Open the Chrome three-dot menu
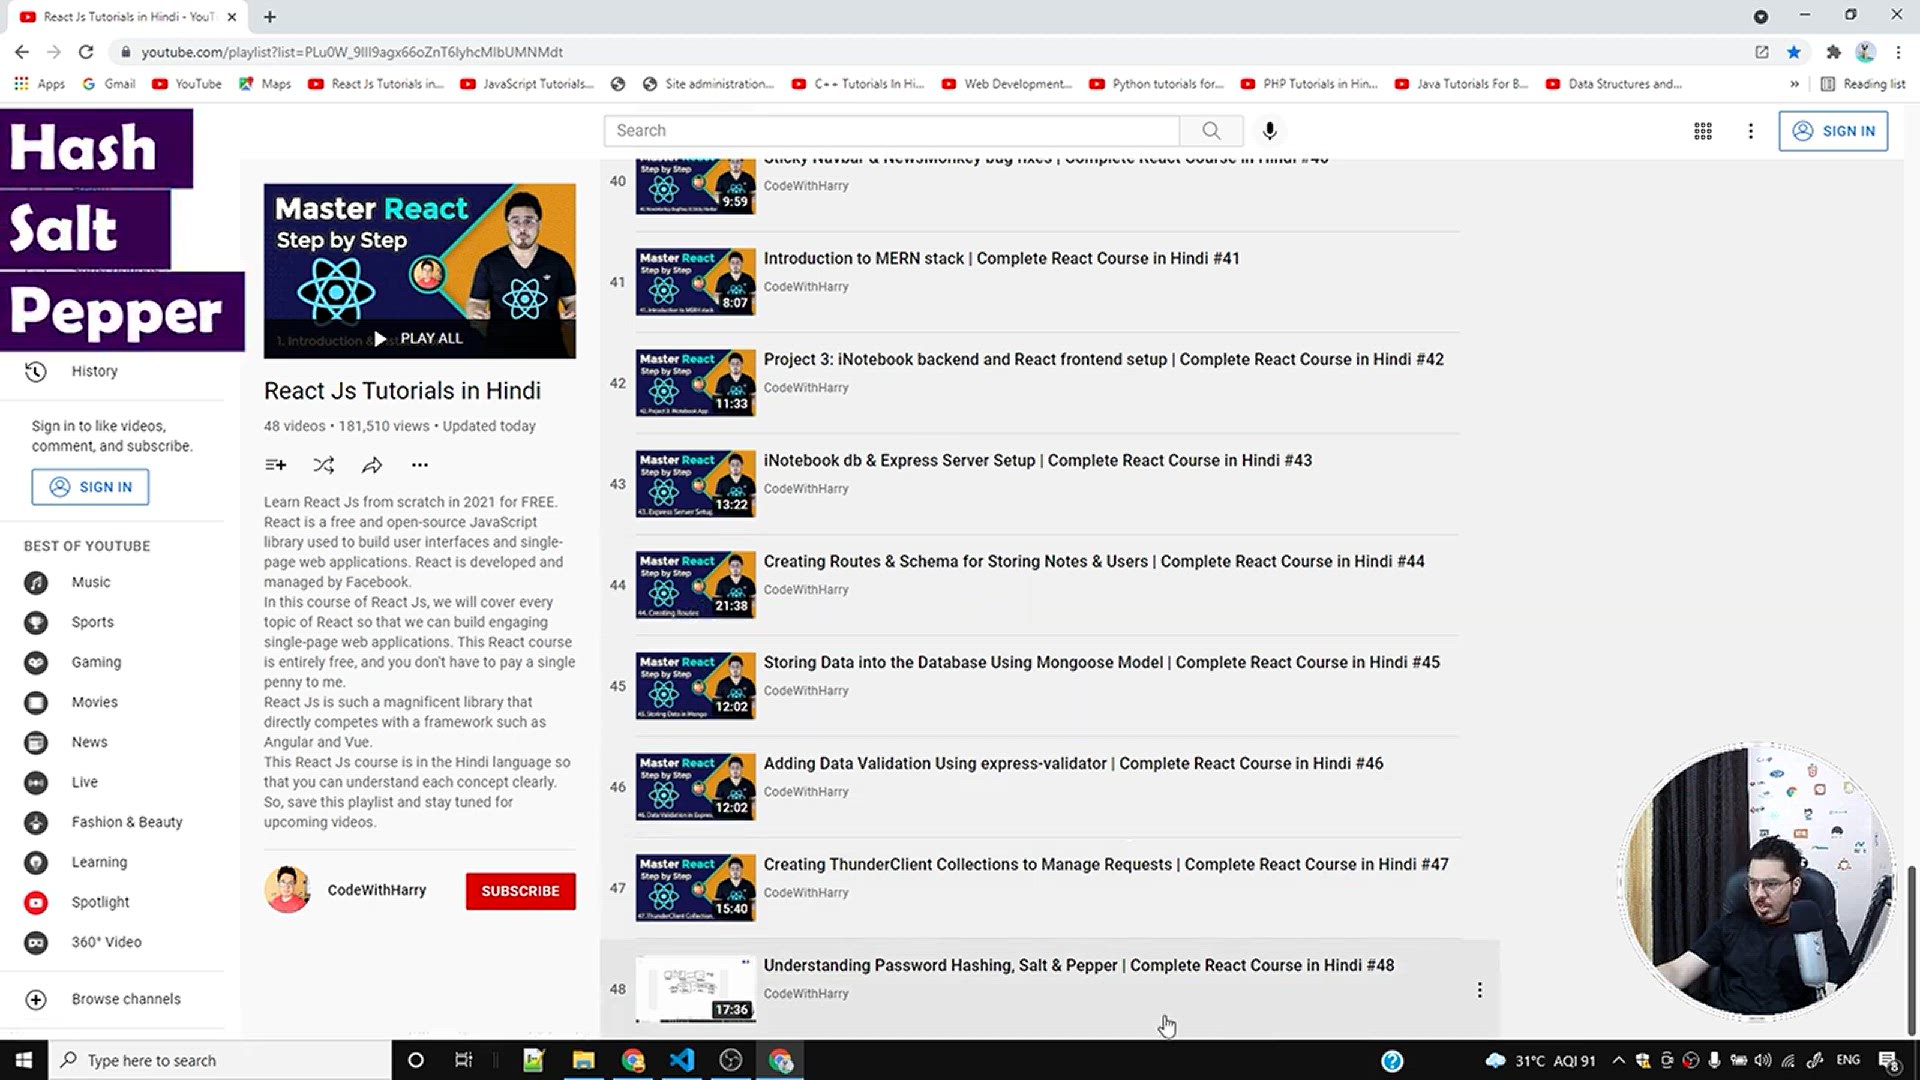1920x1080 pixels. (1898, 52)
